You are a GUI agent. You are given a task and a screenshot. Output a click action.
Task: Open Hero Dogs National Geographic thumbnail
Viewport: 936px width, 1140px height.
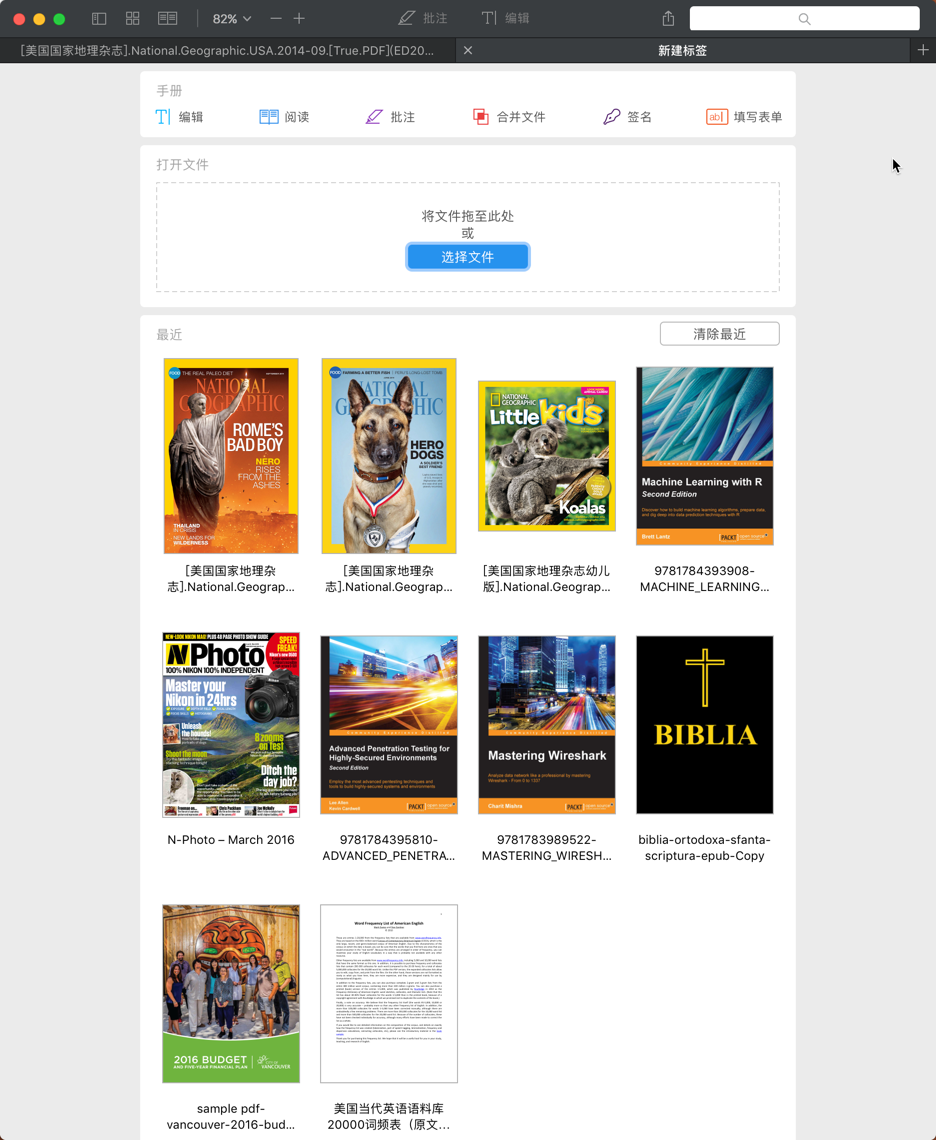tap(389, 456)
